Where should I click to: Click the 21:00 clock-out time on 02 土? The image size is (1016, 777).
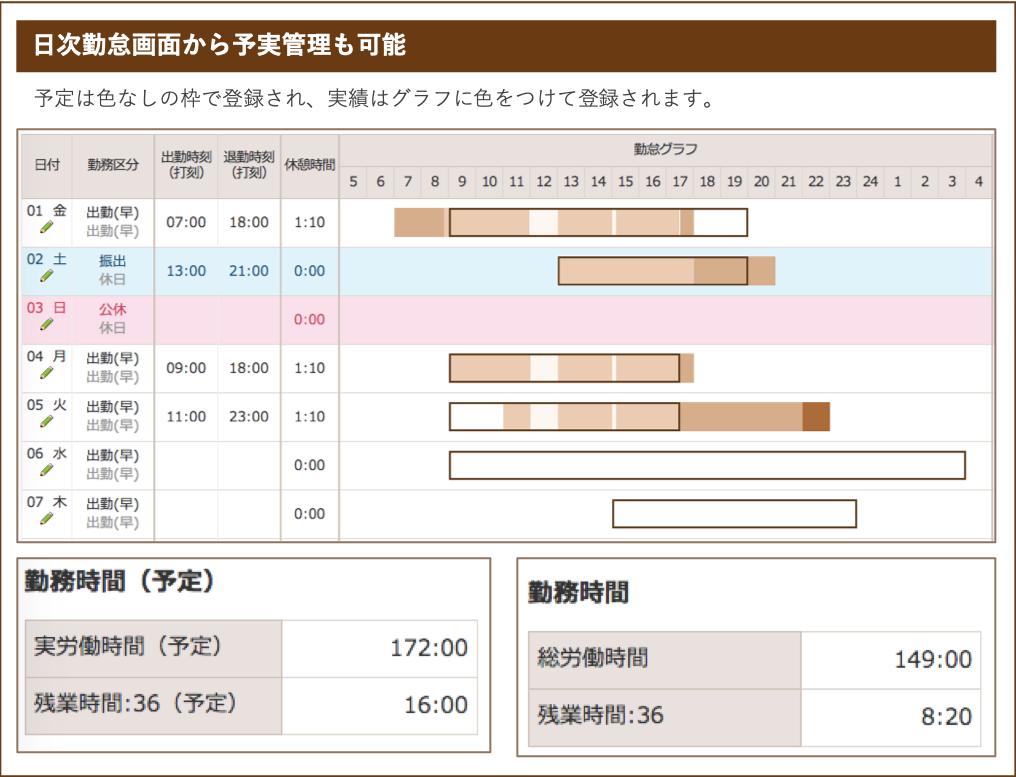pyautogui.click(x=248, y=271)
